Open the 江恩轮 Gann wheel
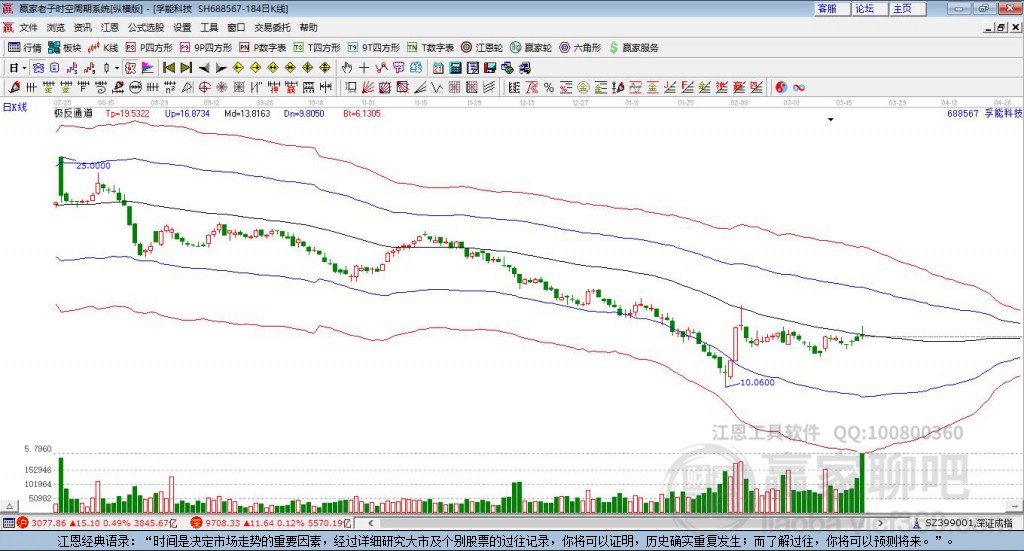This screenshot has width=1024, height=551. click(x=482, y=48)
